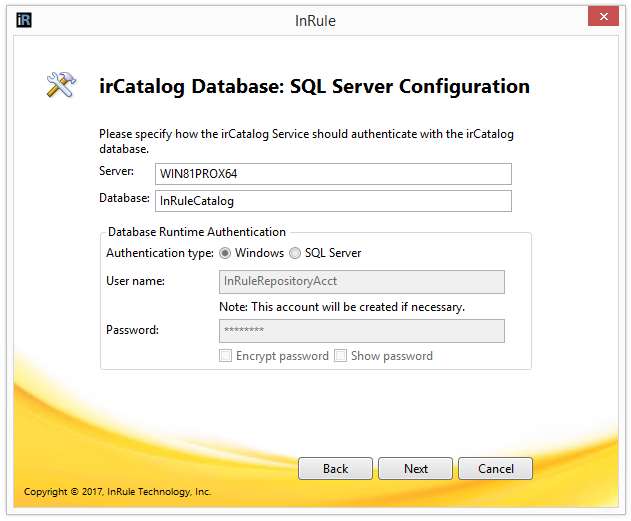631x521 pixels.
Task: Click the 'Password:' label
Action: tap(132, 330)
